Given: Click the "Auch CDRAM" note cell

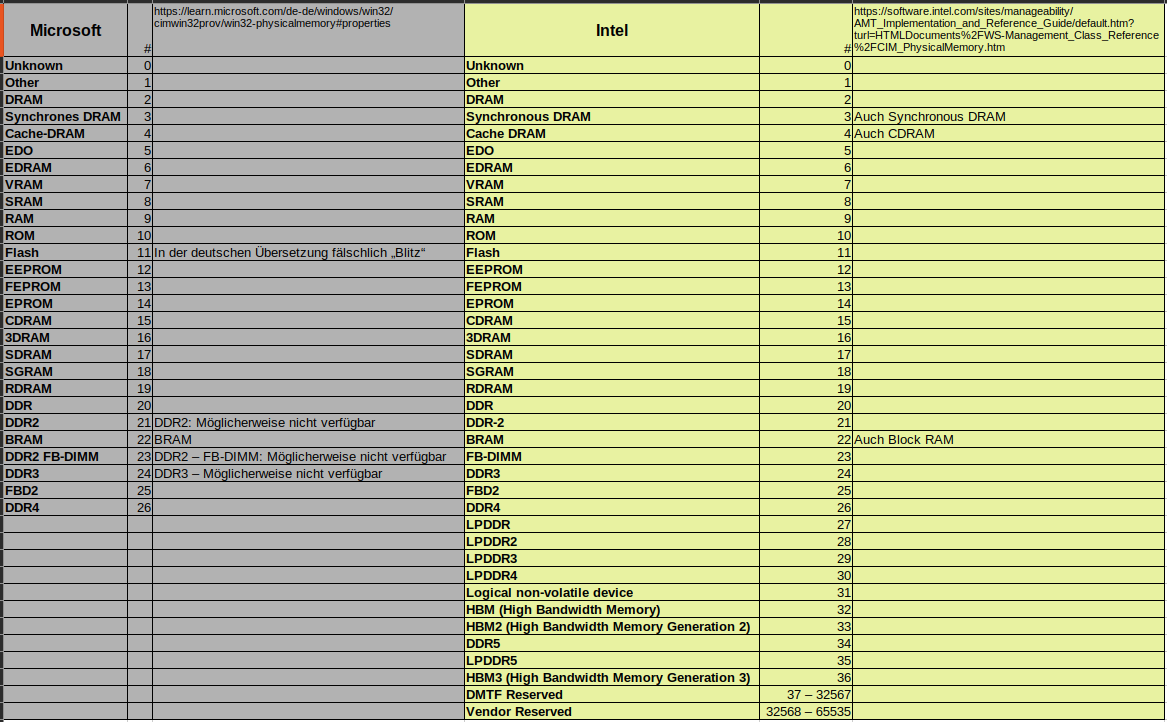Looking at the screenshot, I should [895, 134].
